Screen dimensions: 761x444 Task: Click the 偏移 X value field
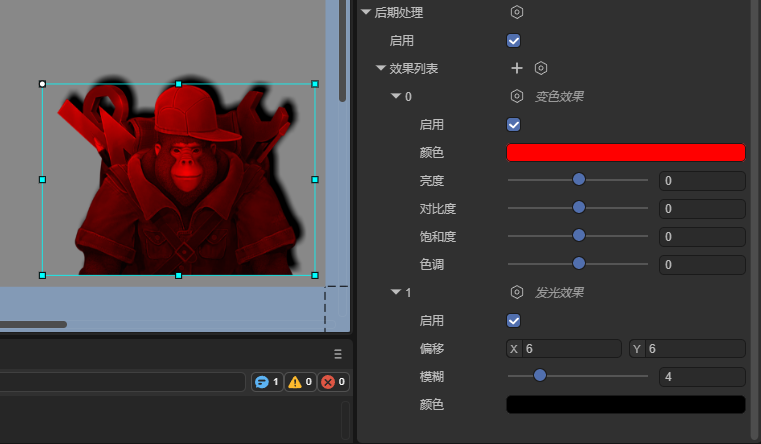point(571,349)
